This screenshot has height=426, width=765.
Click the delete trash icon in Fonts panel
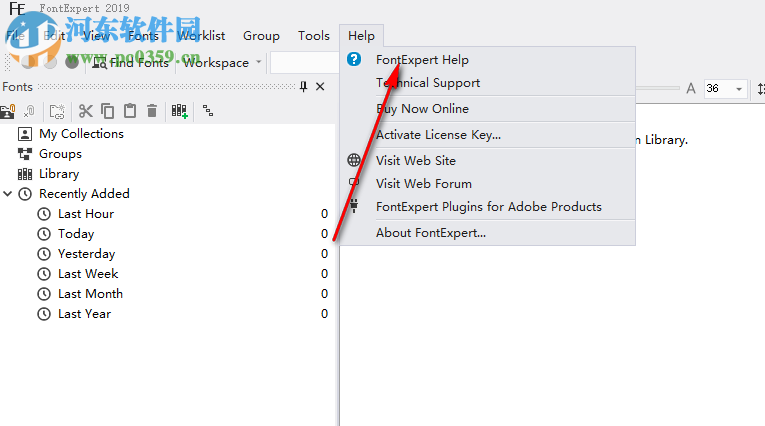[x=152, y=111]
